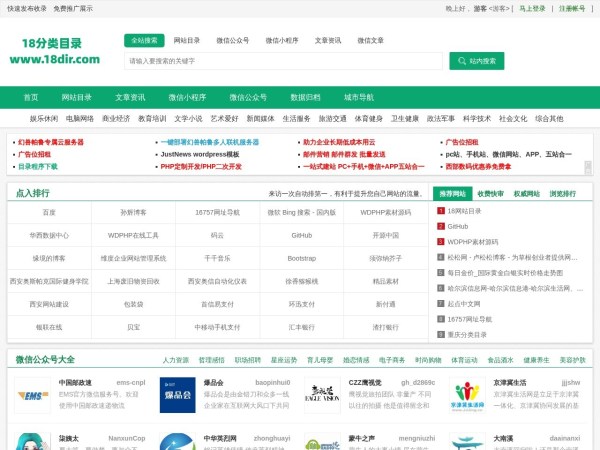
Task: Open the 科学技术 category
Action: click(477, 119)
